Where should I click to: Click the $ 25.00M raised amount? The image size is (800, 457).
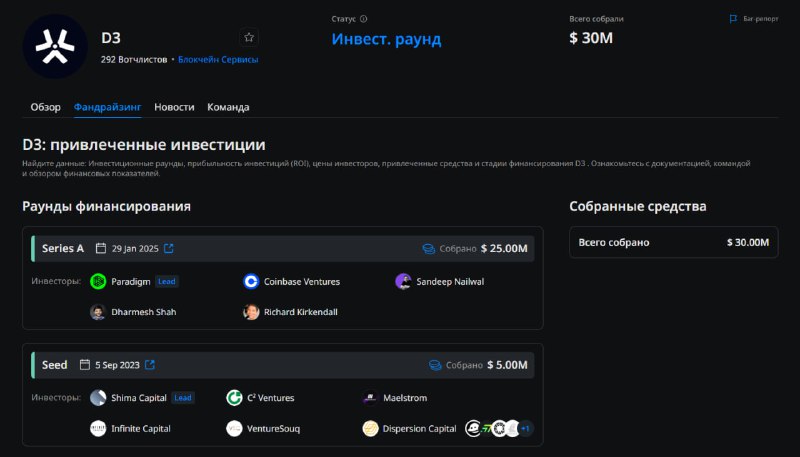[504, 248]
